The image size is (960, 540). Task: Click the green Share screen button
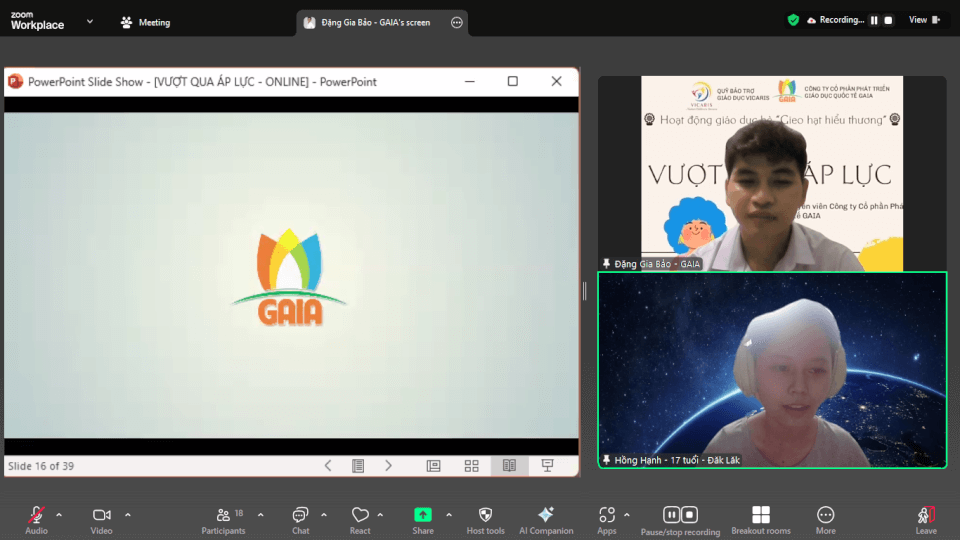[422, 515]
